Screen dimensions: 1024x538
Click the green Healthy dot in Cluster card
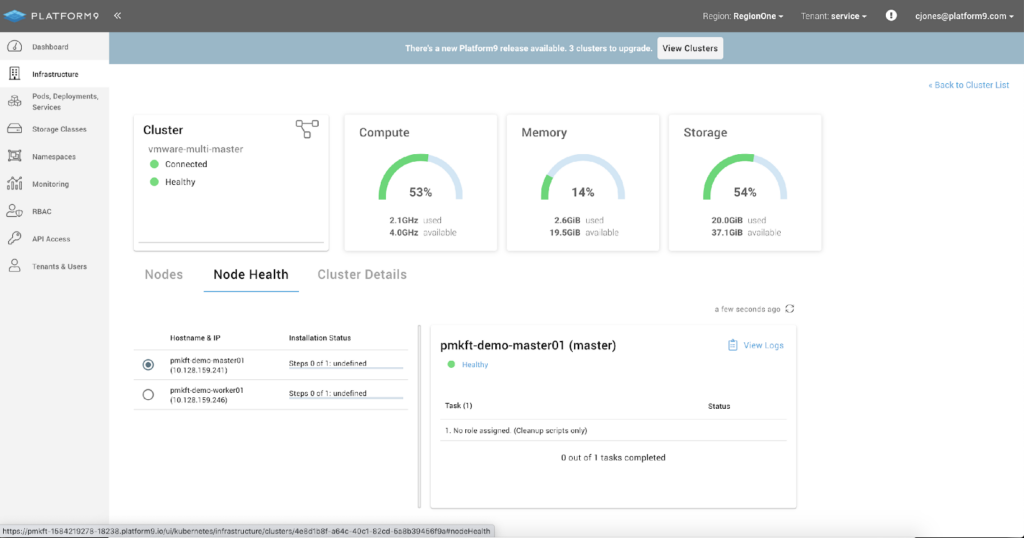tap(154, 182)
